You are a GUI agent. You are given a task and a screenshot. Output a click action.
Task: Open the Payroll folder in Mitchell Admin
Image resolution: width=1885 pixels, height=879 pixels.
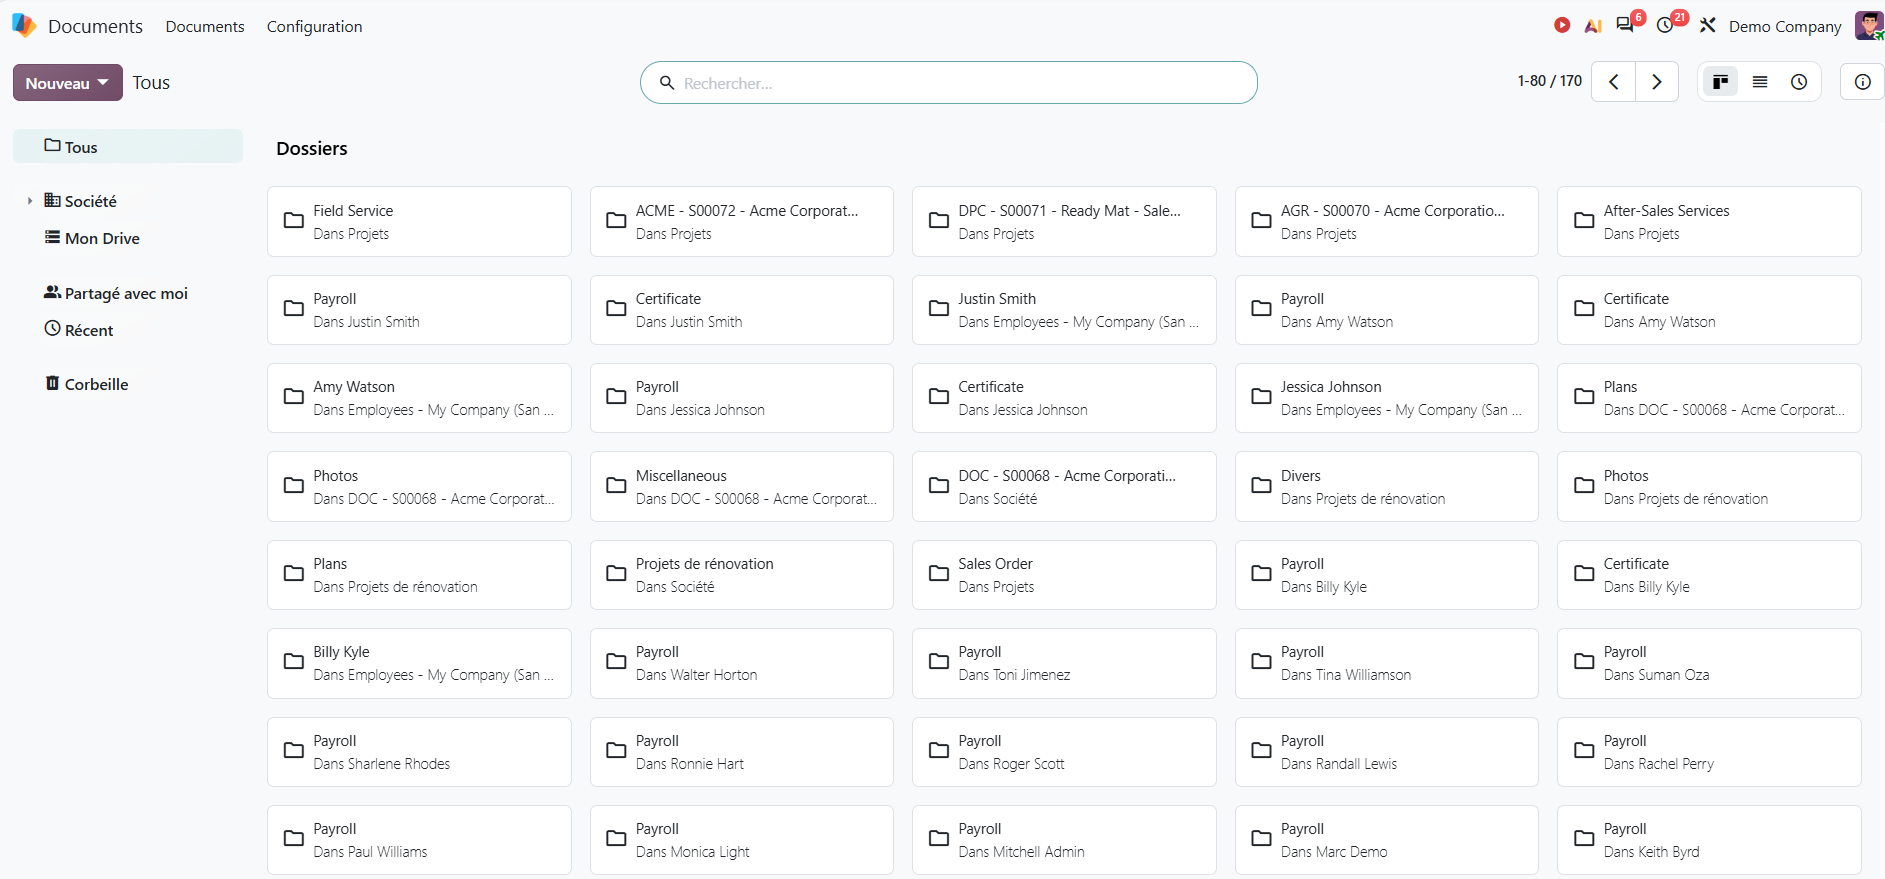coord(1064,840)
